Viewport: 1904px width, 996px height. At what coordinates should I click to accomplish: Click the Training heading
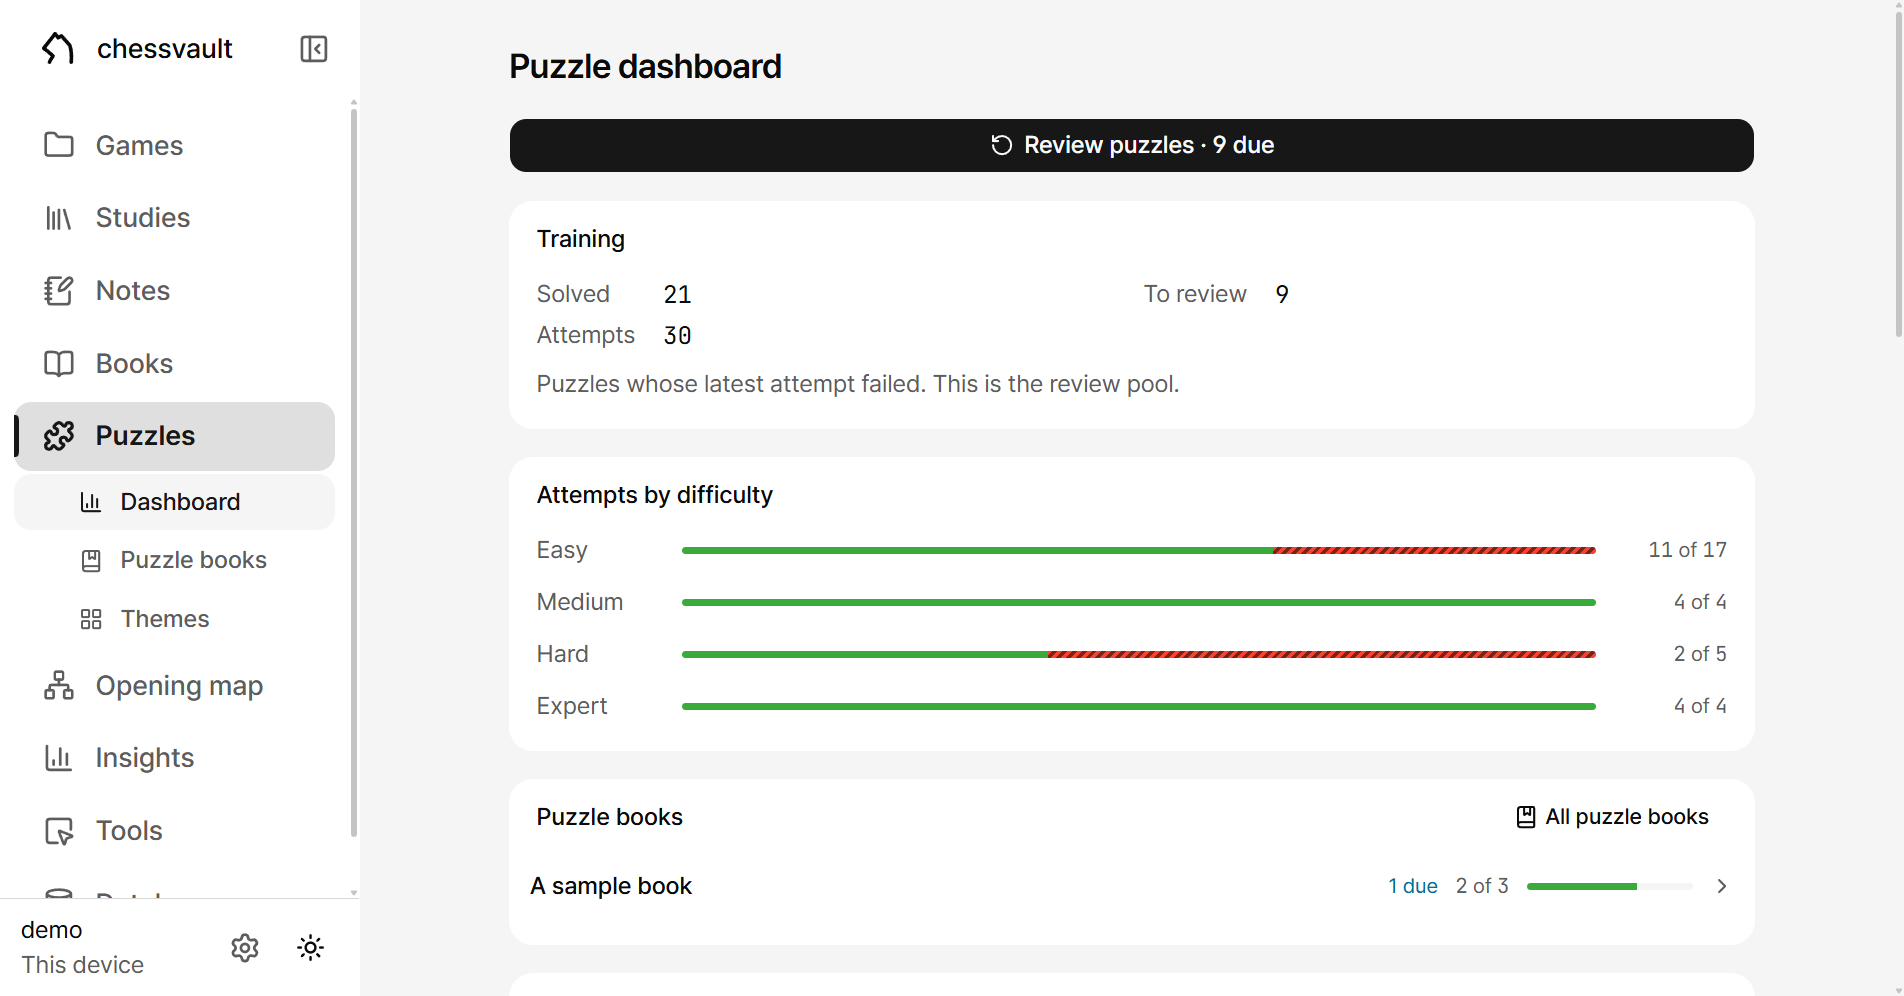tap(581, 239)
